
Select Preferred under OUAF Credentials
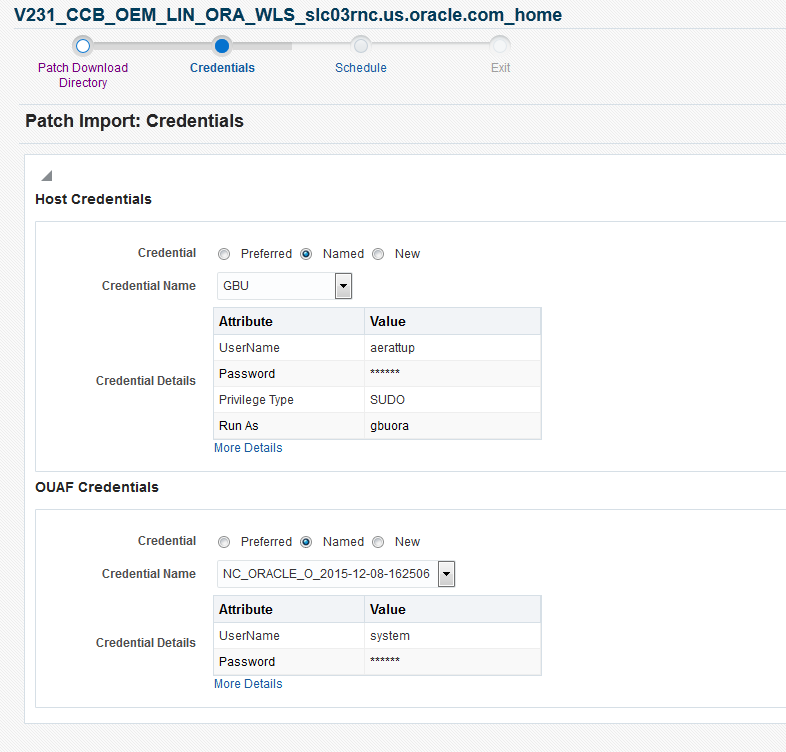(x=224, y=542)
